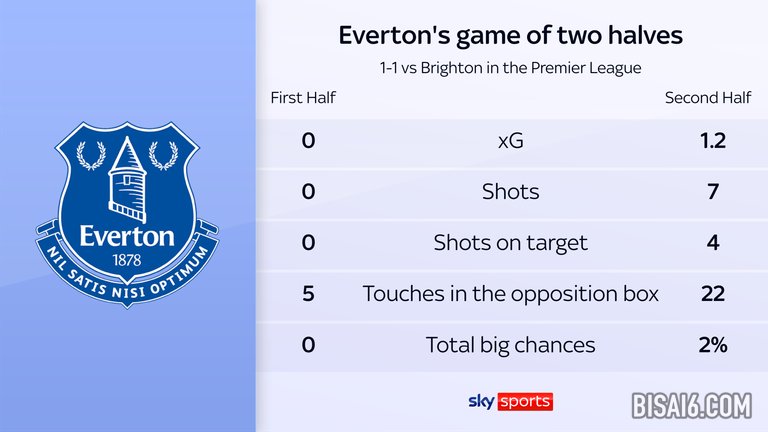The width and height of the screenshot is (768, 432).
Task: Click the right laurel wreath in the crest
Action: (x=163, y=156)
